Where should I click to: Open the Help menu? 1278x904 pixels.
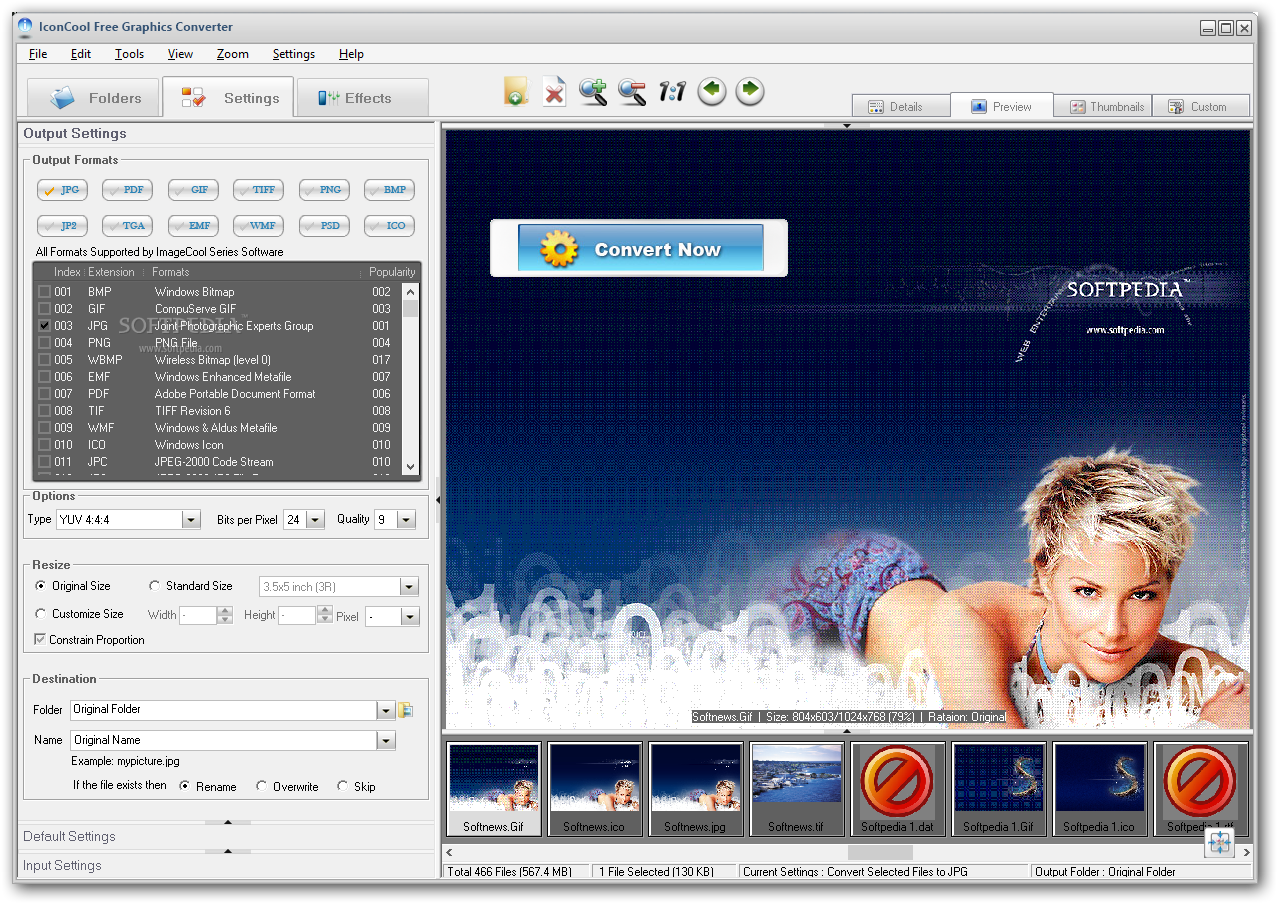tap(351, 54)
